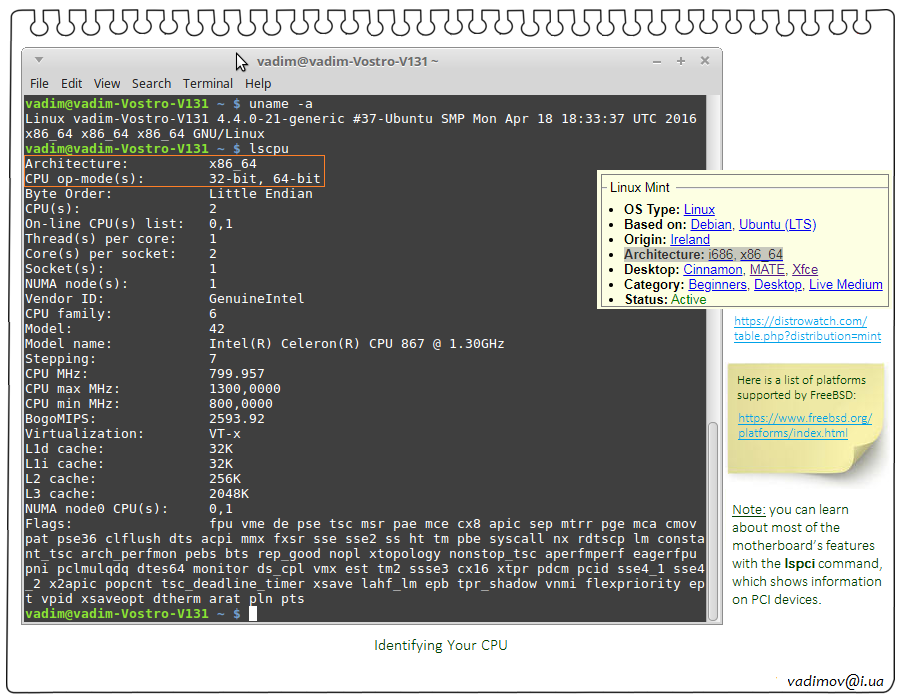Open the Search menu
The height and width of the screenshot is (700, 900).
tap(151, 84)
